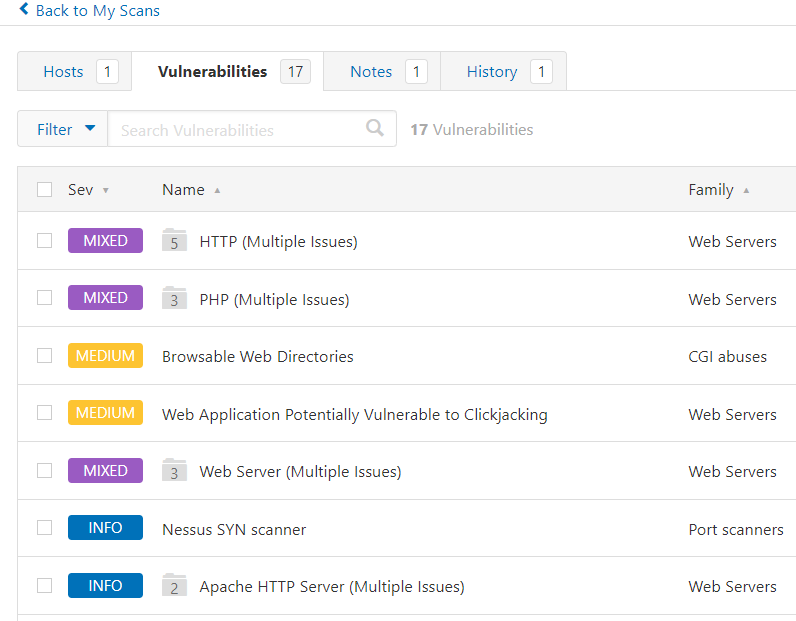Open Web Application Potentially Vulnerable to Clickjacking
Image resolution: width=796 pixels, height=621 pixels.
[x=355, y=415]
